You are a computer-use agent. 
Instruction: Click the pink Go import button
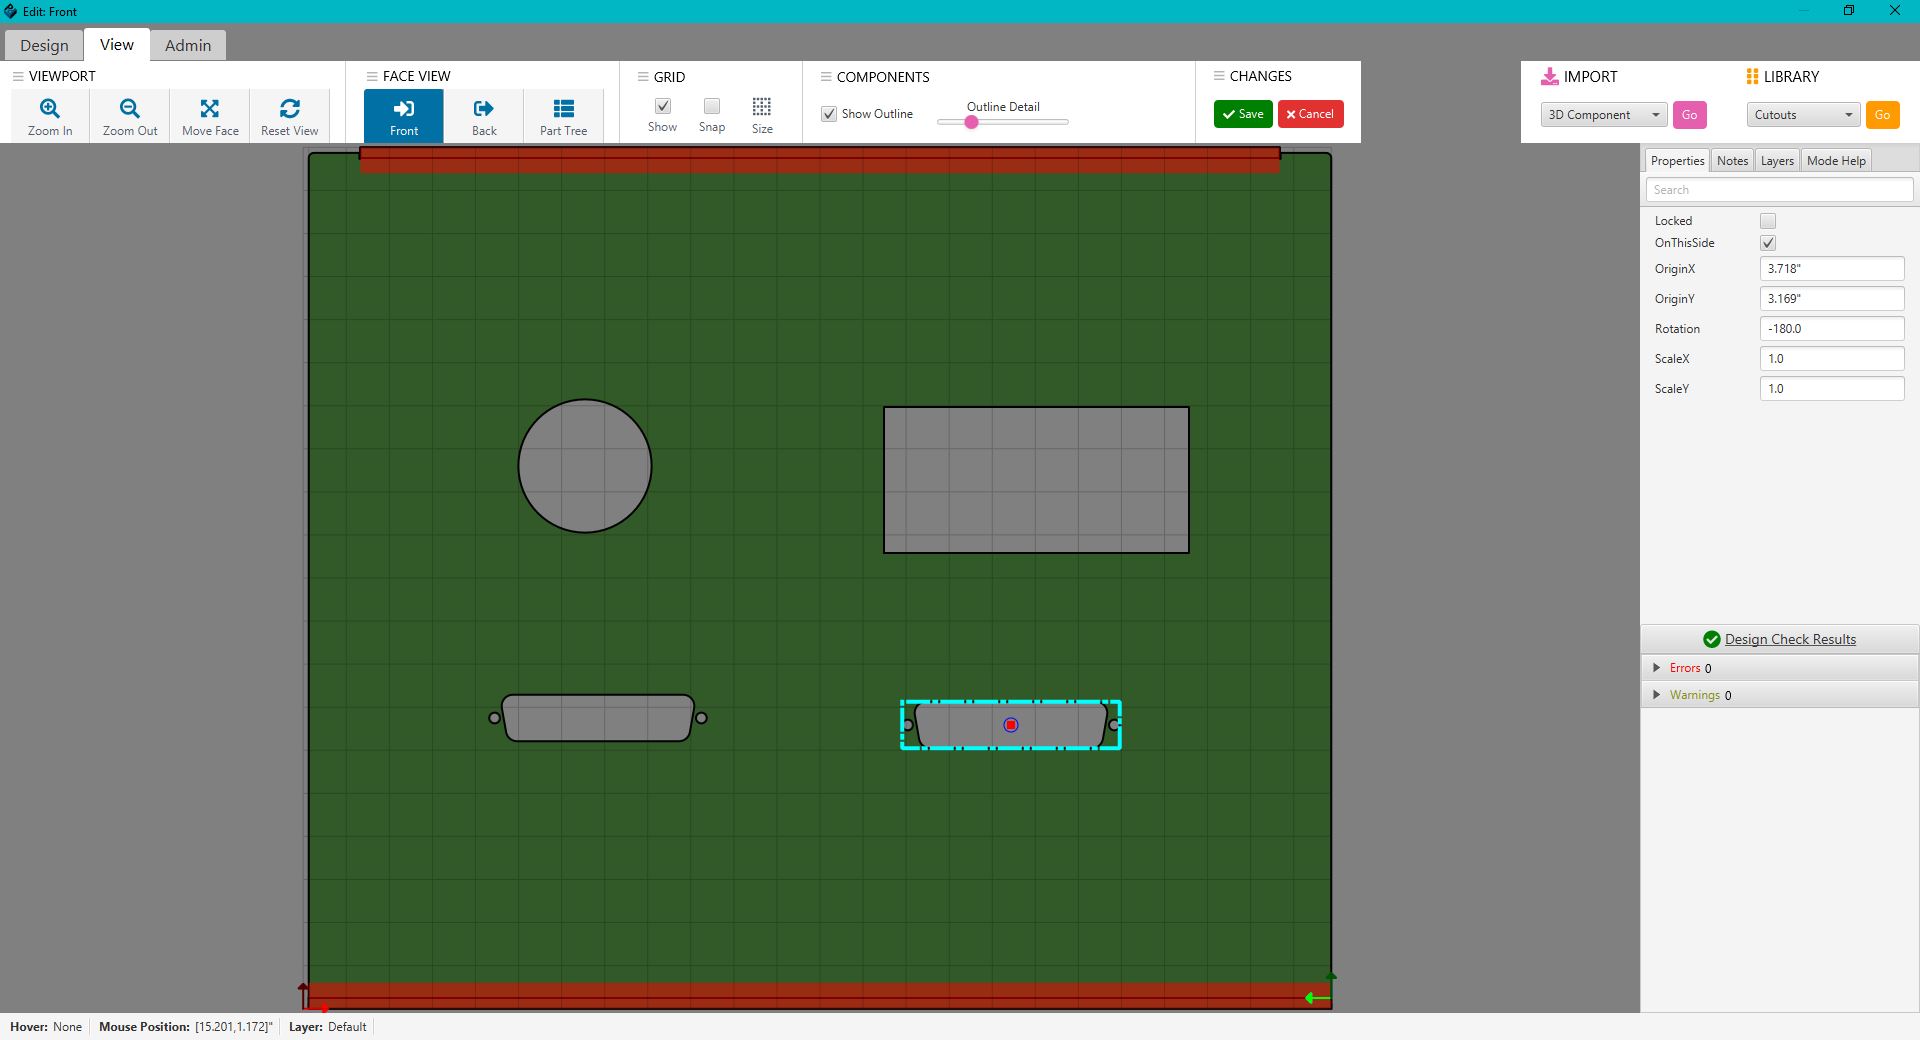click(1689, 115)
